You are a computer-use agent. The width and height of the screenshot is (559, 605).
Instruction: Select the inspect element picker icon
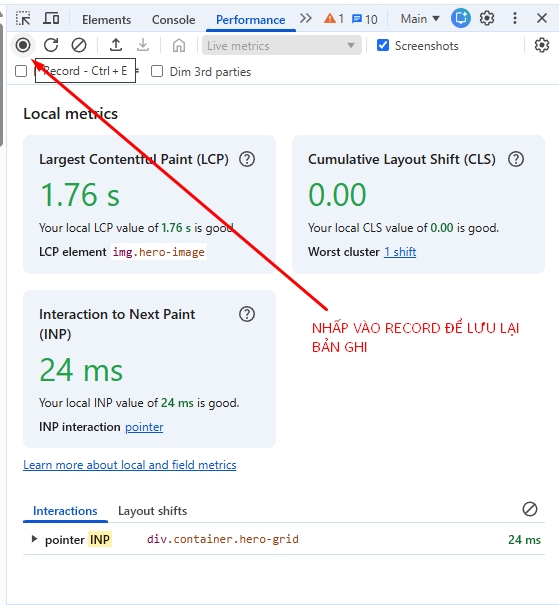click(23, 18)
